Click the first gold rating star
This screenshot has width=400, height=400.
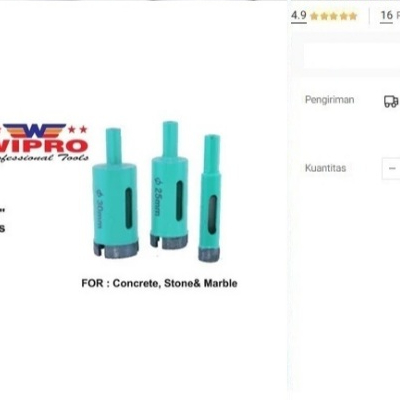click(314, 16)
